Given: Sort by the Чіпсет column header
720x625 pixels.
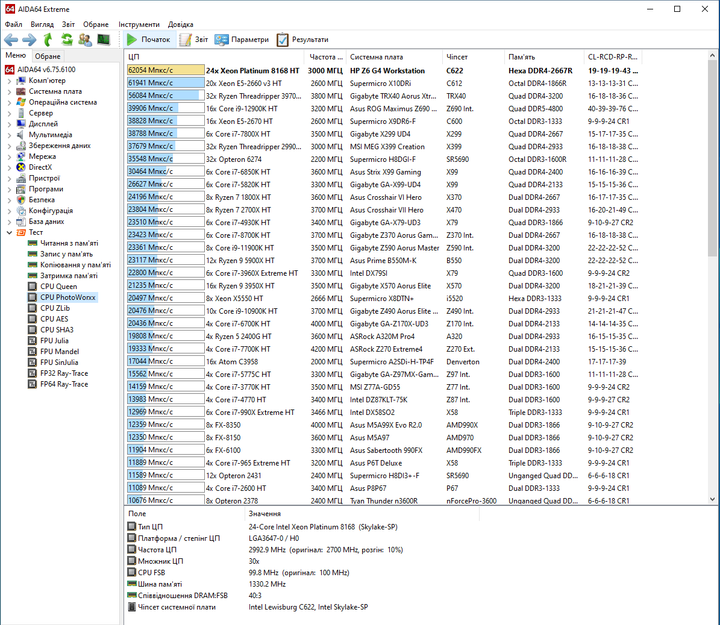Looking at the screenshot, I should (473, 57).
